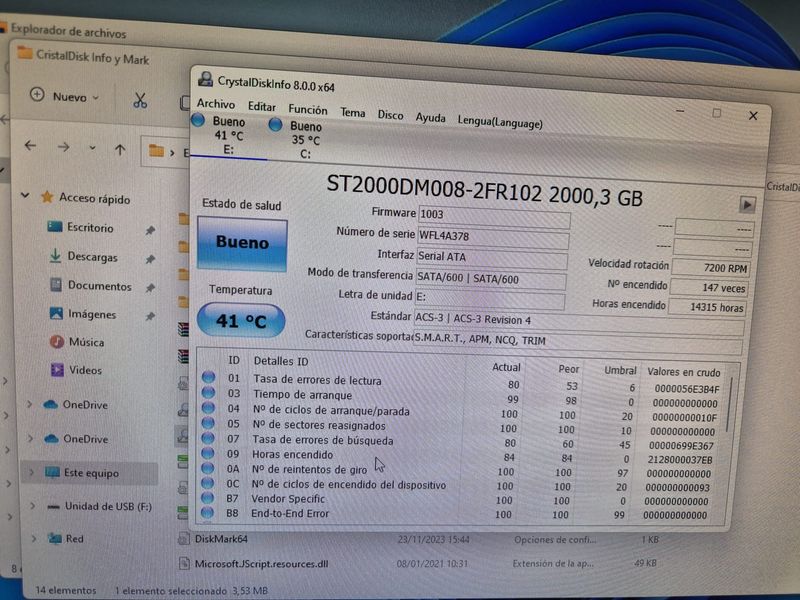
Task: Select the Tasa de errores de búsqueda row text
Action: tap(322, 440)
